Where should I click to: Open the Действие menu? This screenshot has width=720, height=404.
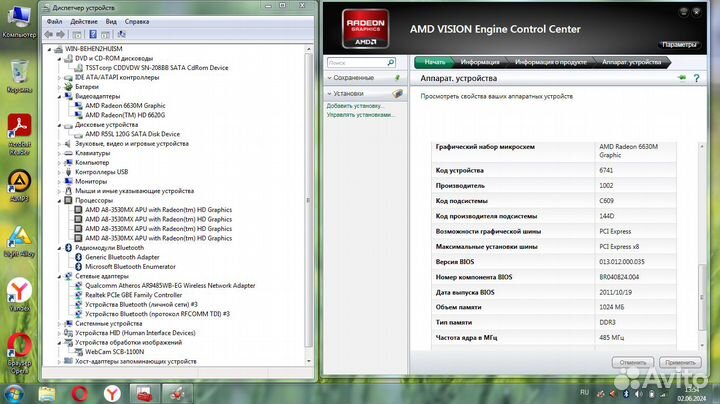(x=84, y=21)
